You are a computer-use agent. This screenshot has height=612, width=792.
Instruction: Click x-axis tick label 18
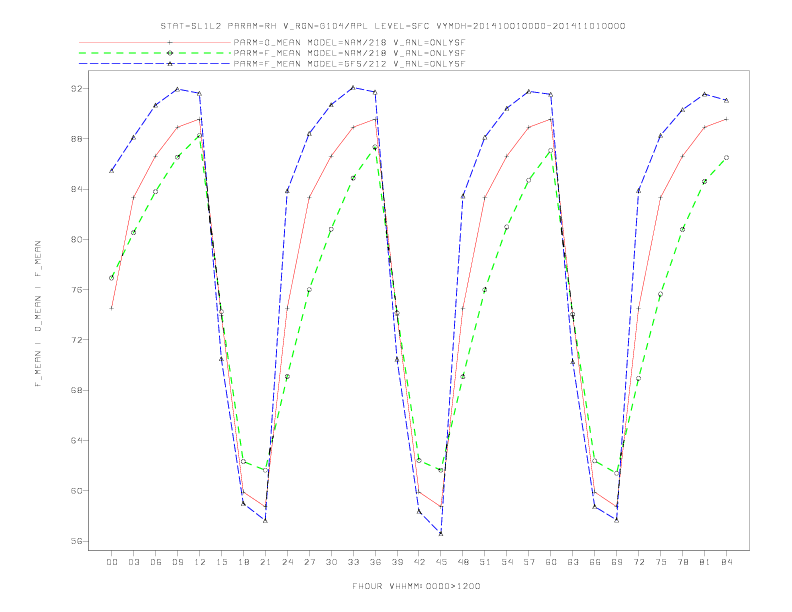point(243,562)
